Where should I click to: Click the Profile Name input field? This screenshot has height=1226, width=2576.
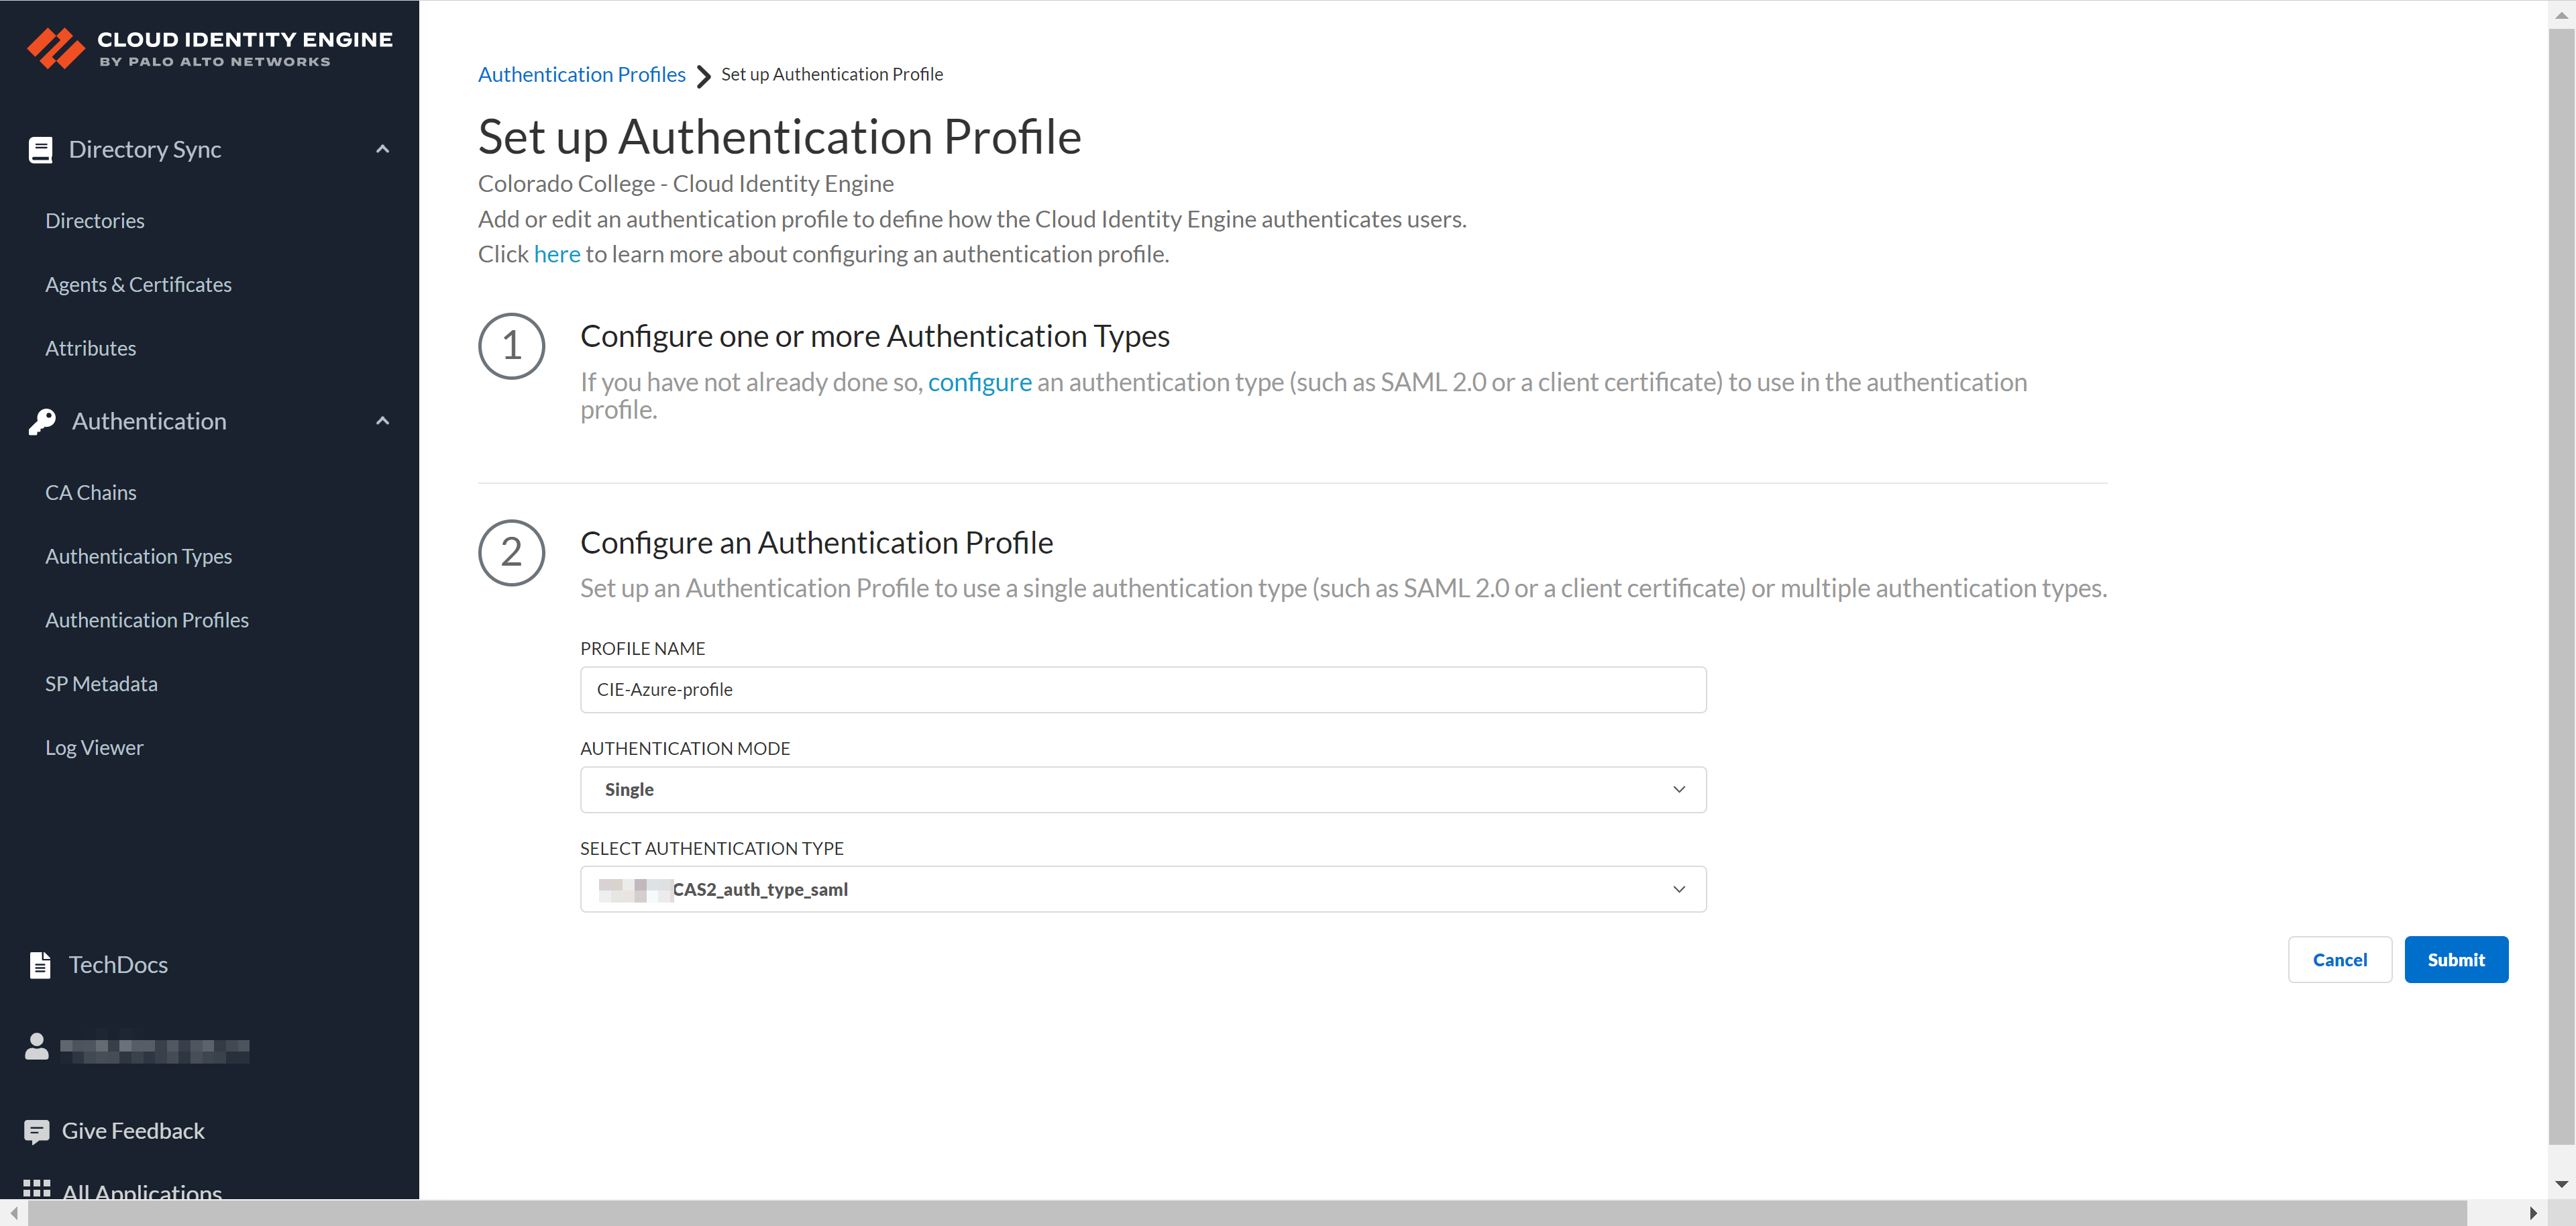click(x=1142, y=690)
